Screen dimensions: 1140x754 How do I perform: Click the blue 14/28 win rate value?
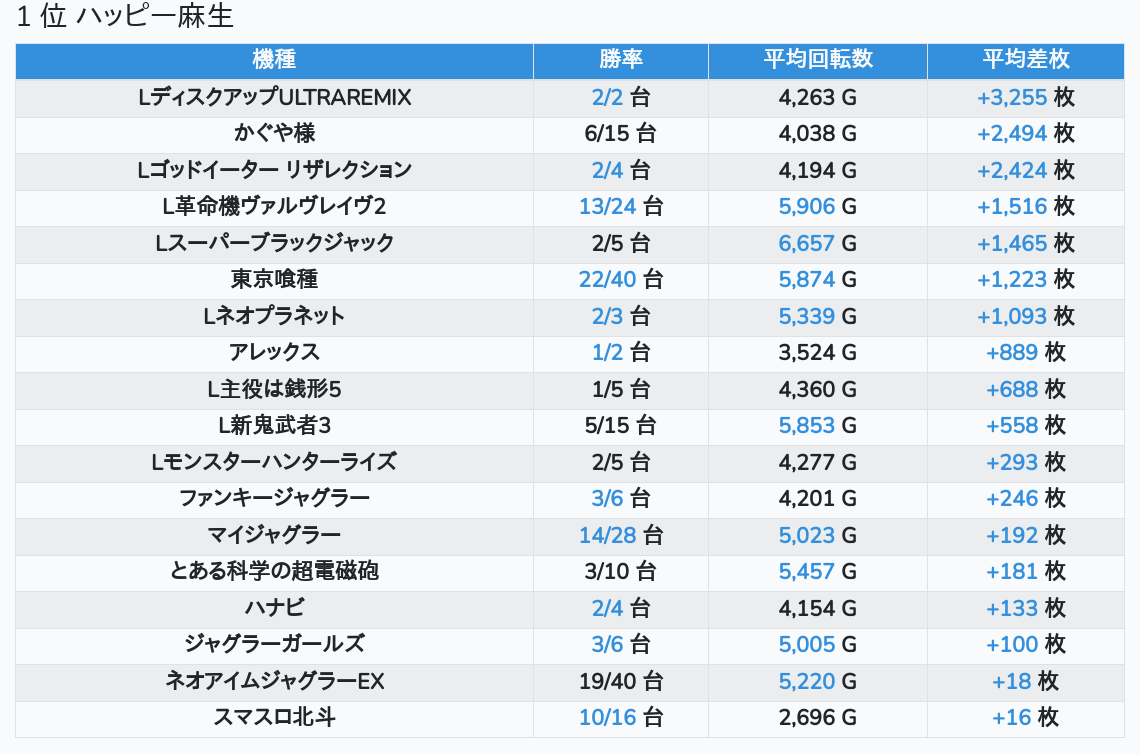[x=608, y=535]
